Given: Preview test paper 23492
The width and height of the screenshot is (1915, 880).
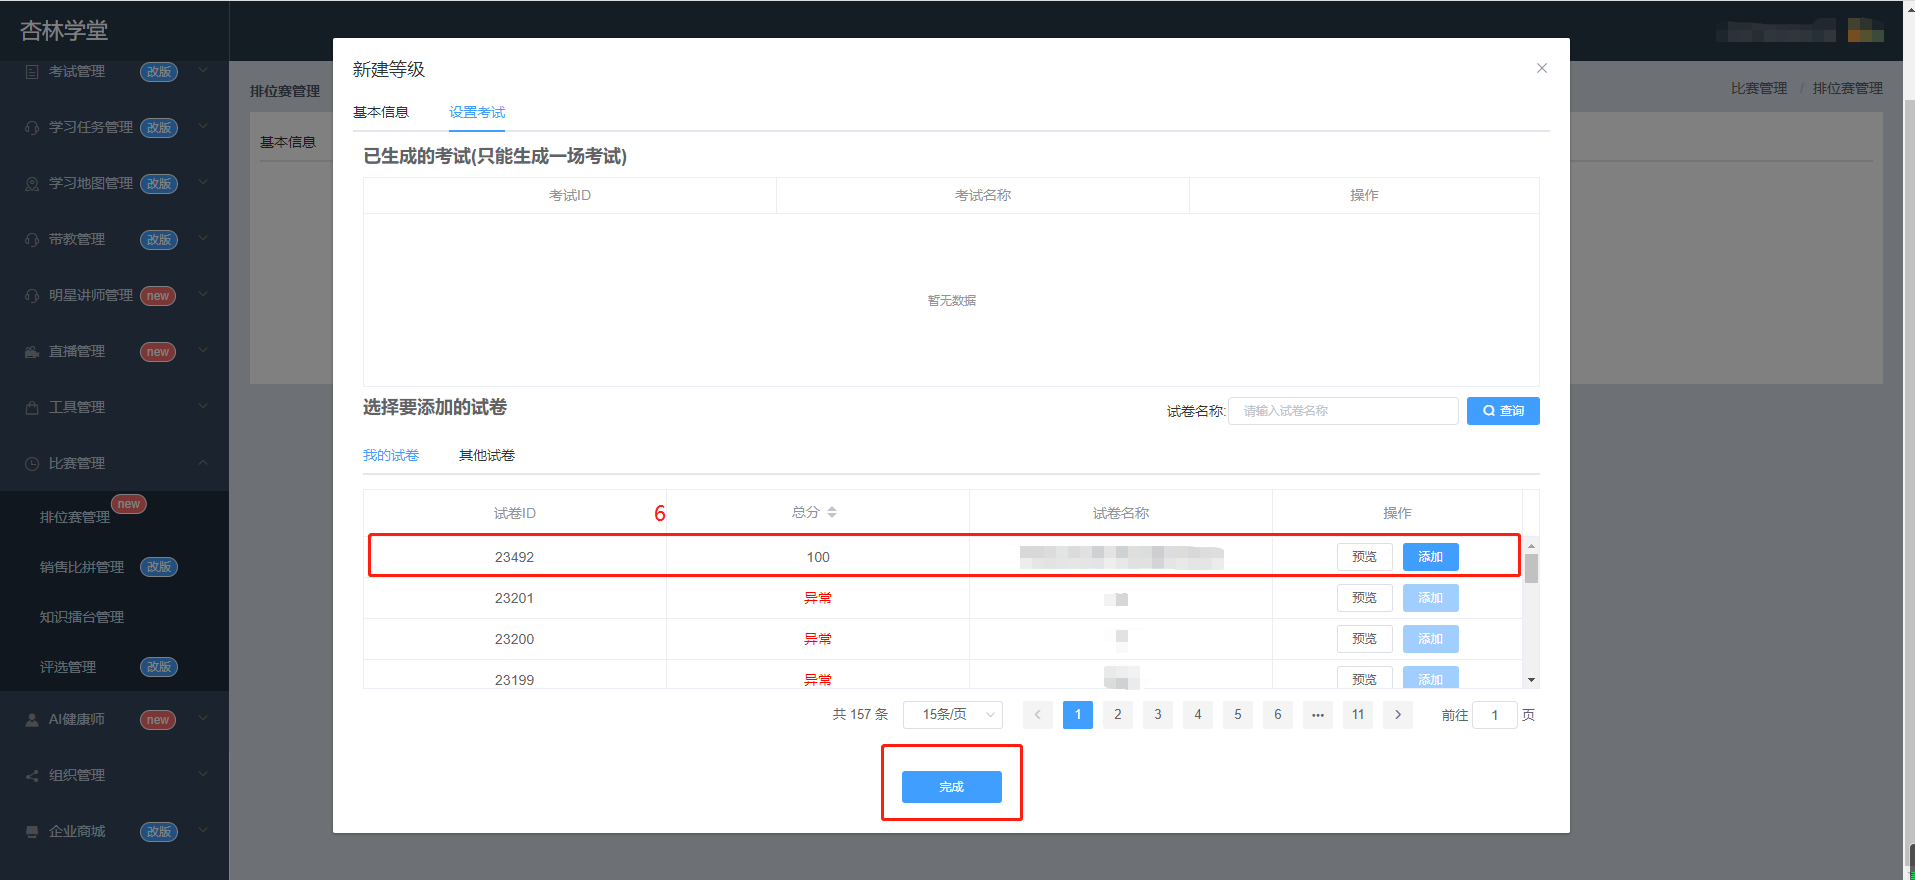Looking at the screenshot, I should (1365, 557).
